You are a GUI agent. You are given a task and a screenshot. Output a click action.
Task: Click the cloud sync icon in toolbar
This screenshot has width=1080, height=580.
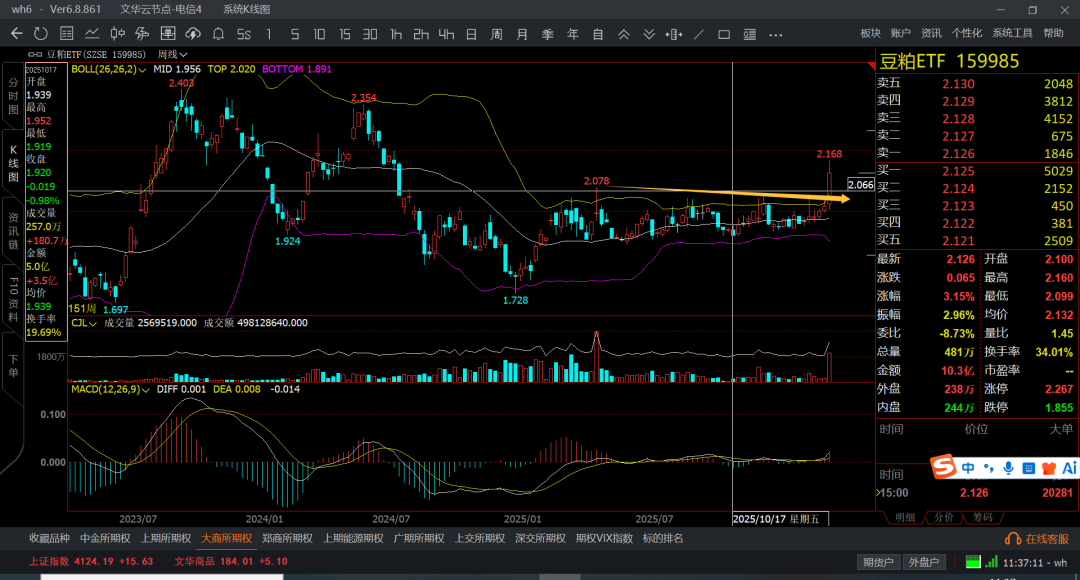pyautogui.click(x=193, y=34)
